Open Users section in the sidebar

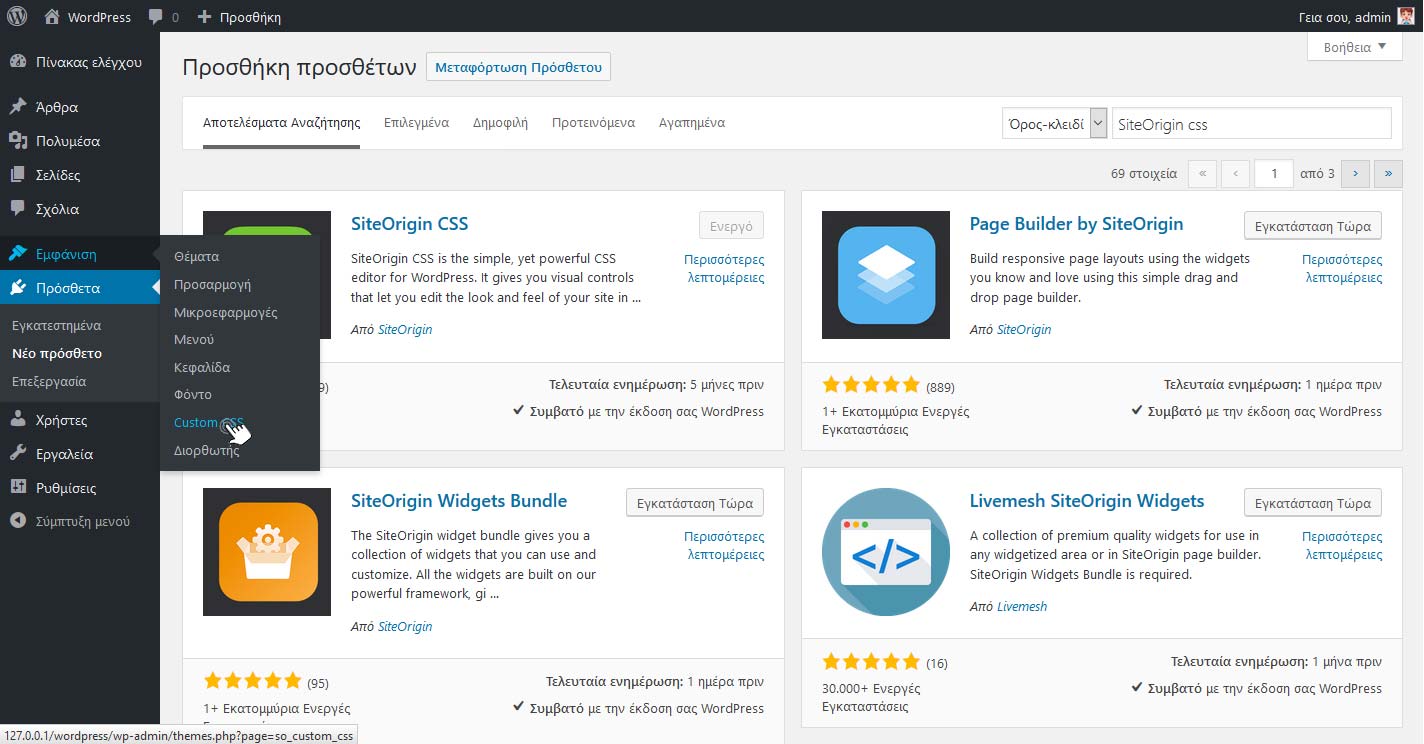tap(61, 420)
